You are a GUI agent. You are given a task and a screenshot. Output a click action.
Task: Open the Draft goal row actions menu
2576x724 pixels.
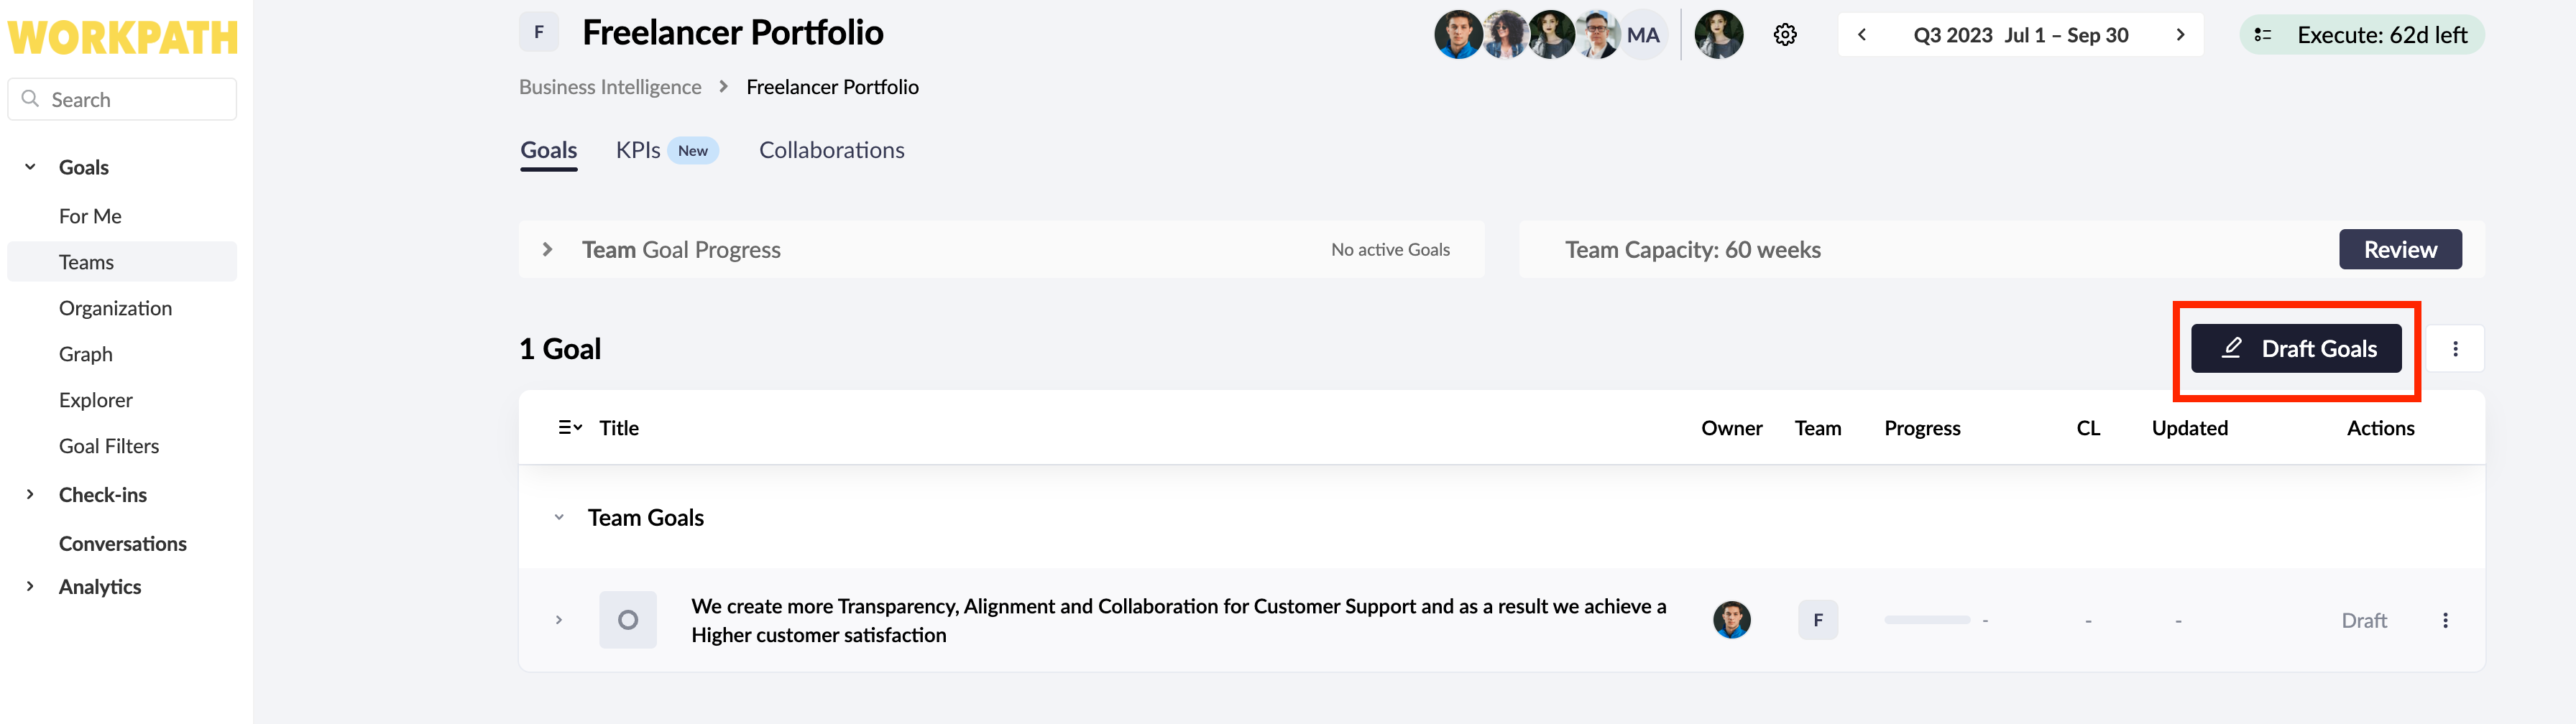point(2445,620)
